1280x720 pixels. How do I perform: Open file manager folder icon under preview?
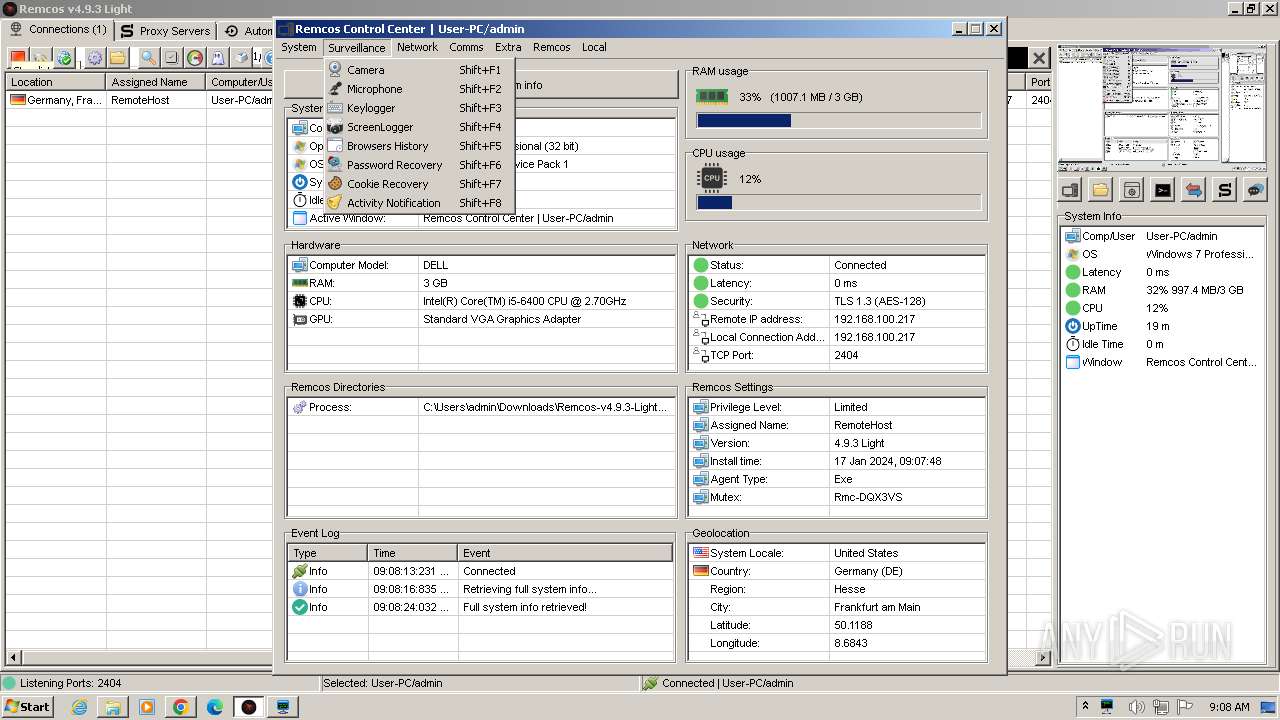tap(1101, 190)
